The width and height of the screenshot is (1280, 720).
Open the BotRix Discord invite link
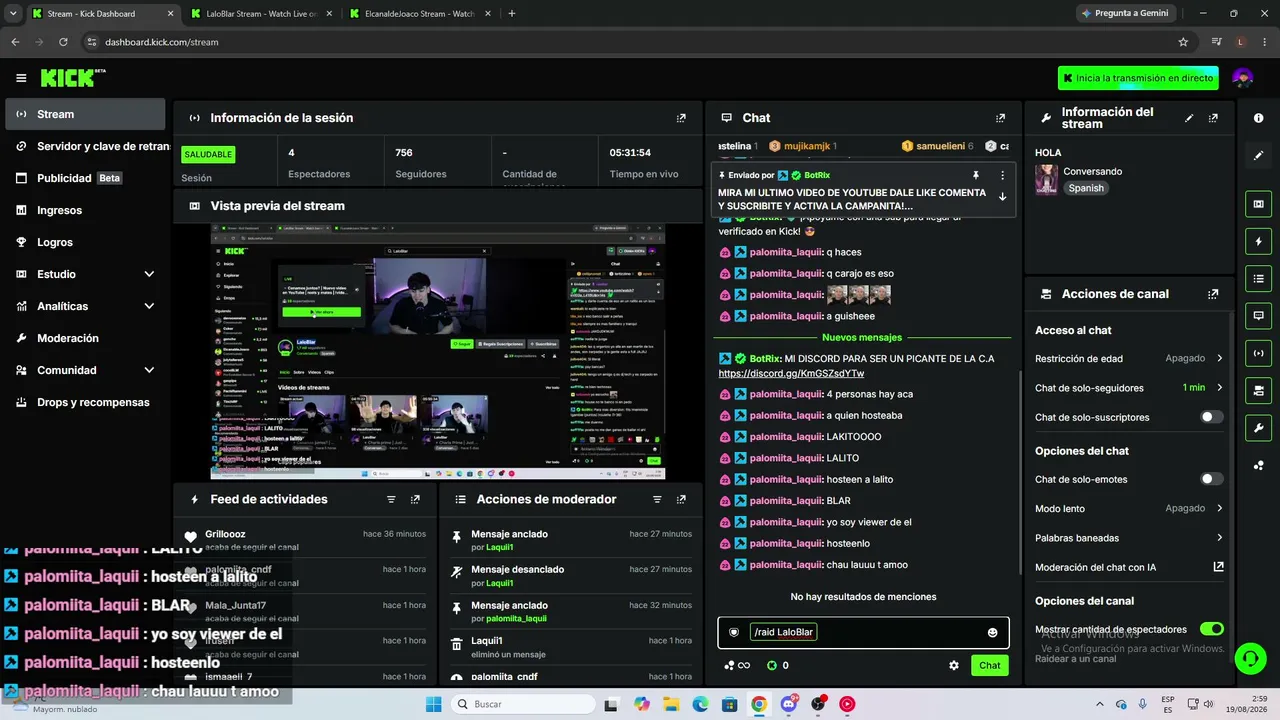(791, 373)
